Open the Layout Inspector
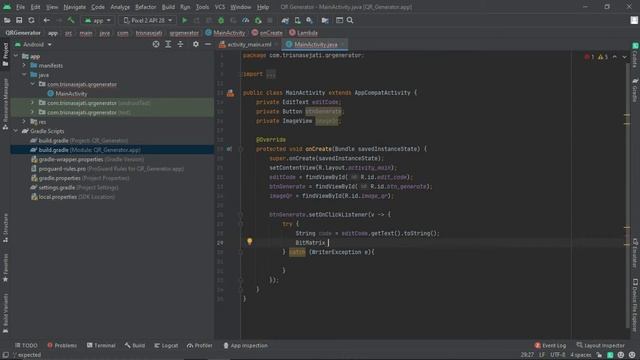Viewport: 640px width, 360px height. pyautogui.click(x=600, y=345)
